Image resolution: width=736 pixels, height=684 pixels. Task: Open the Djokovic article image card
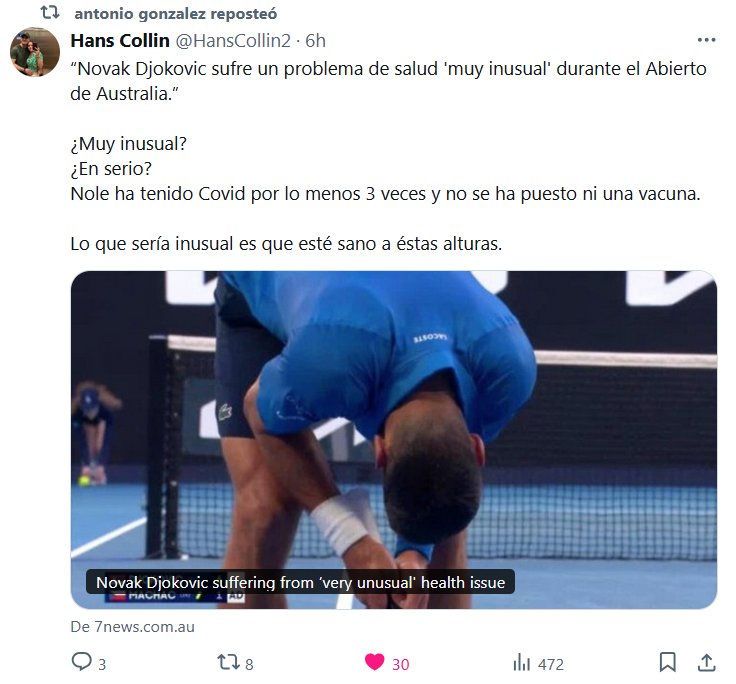(x=393, y=440)
